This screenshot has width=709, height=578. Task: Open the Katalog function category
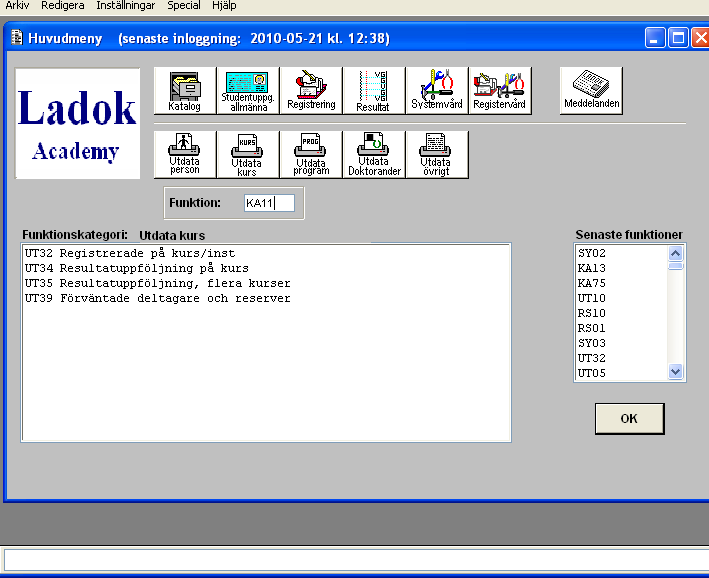pyautogui.click(x=184, y=91)
